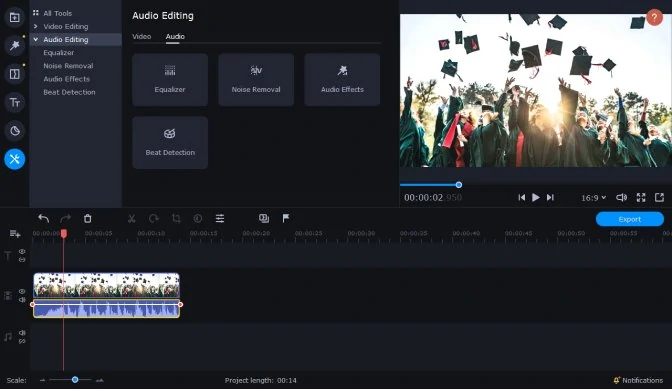Select Equalizer in the sidebar list
Screen dimensions: 672x389
[x=59, y=53]
